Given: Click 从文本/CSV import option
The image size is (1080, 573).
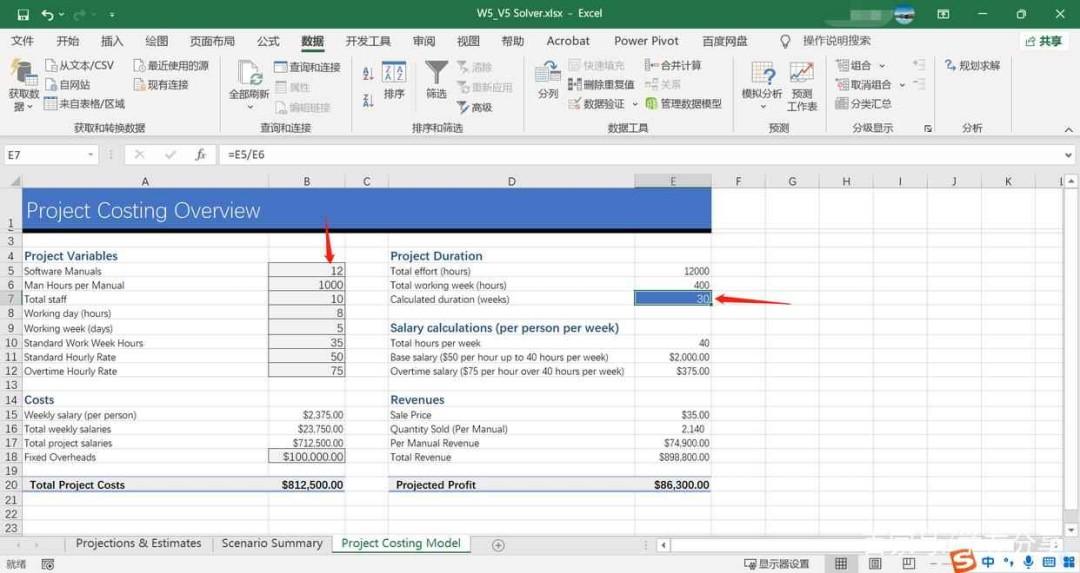Looking at the screenshot, I should pos(79,65).
